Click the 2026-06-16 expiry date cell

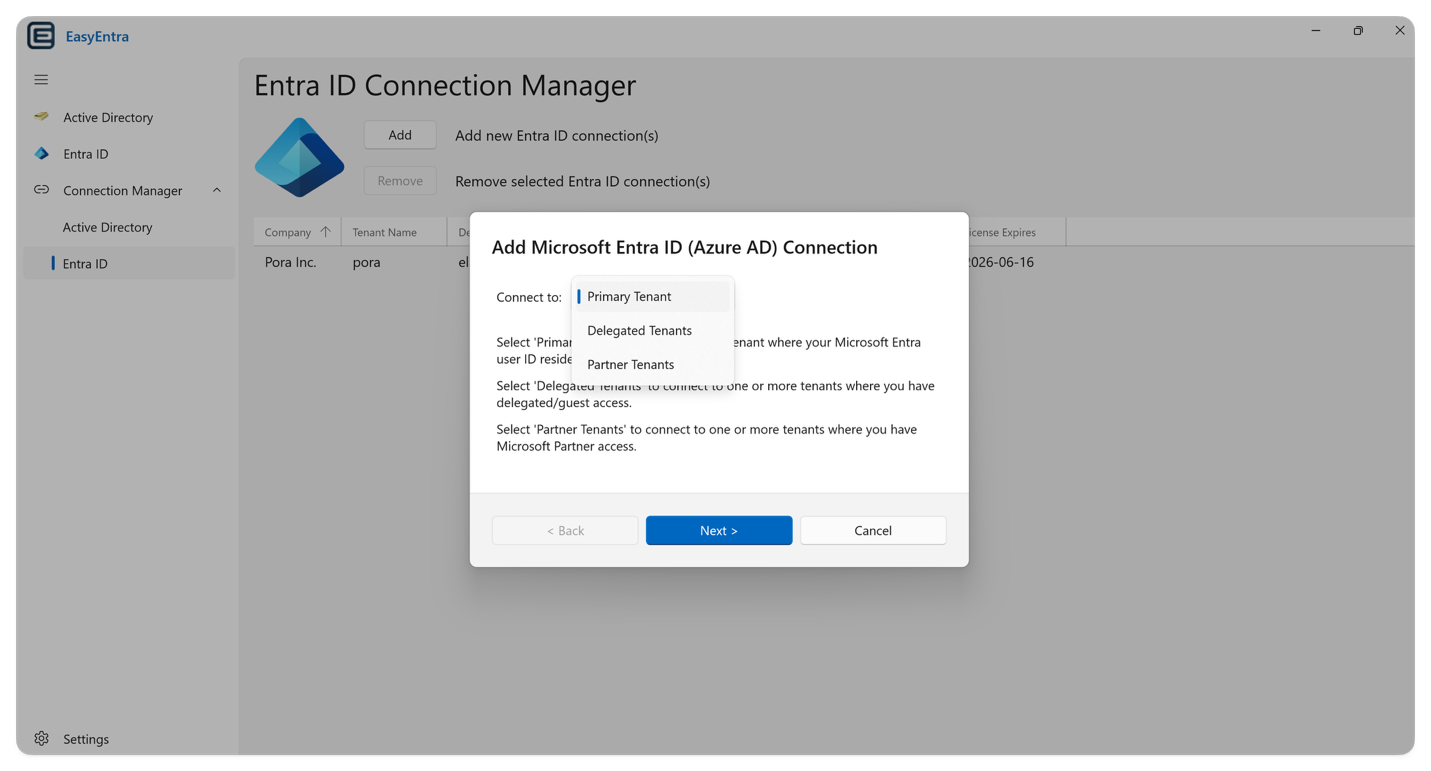[x=1001, y=262]
